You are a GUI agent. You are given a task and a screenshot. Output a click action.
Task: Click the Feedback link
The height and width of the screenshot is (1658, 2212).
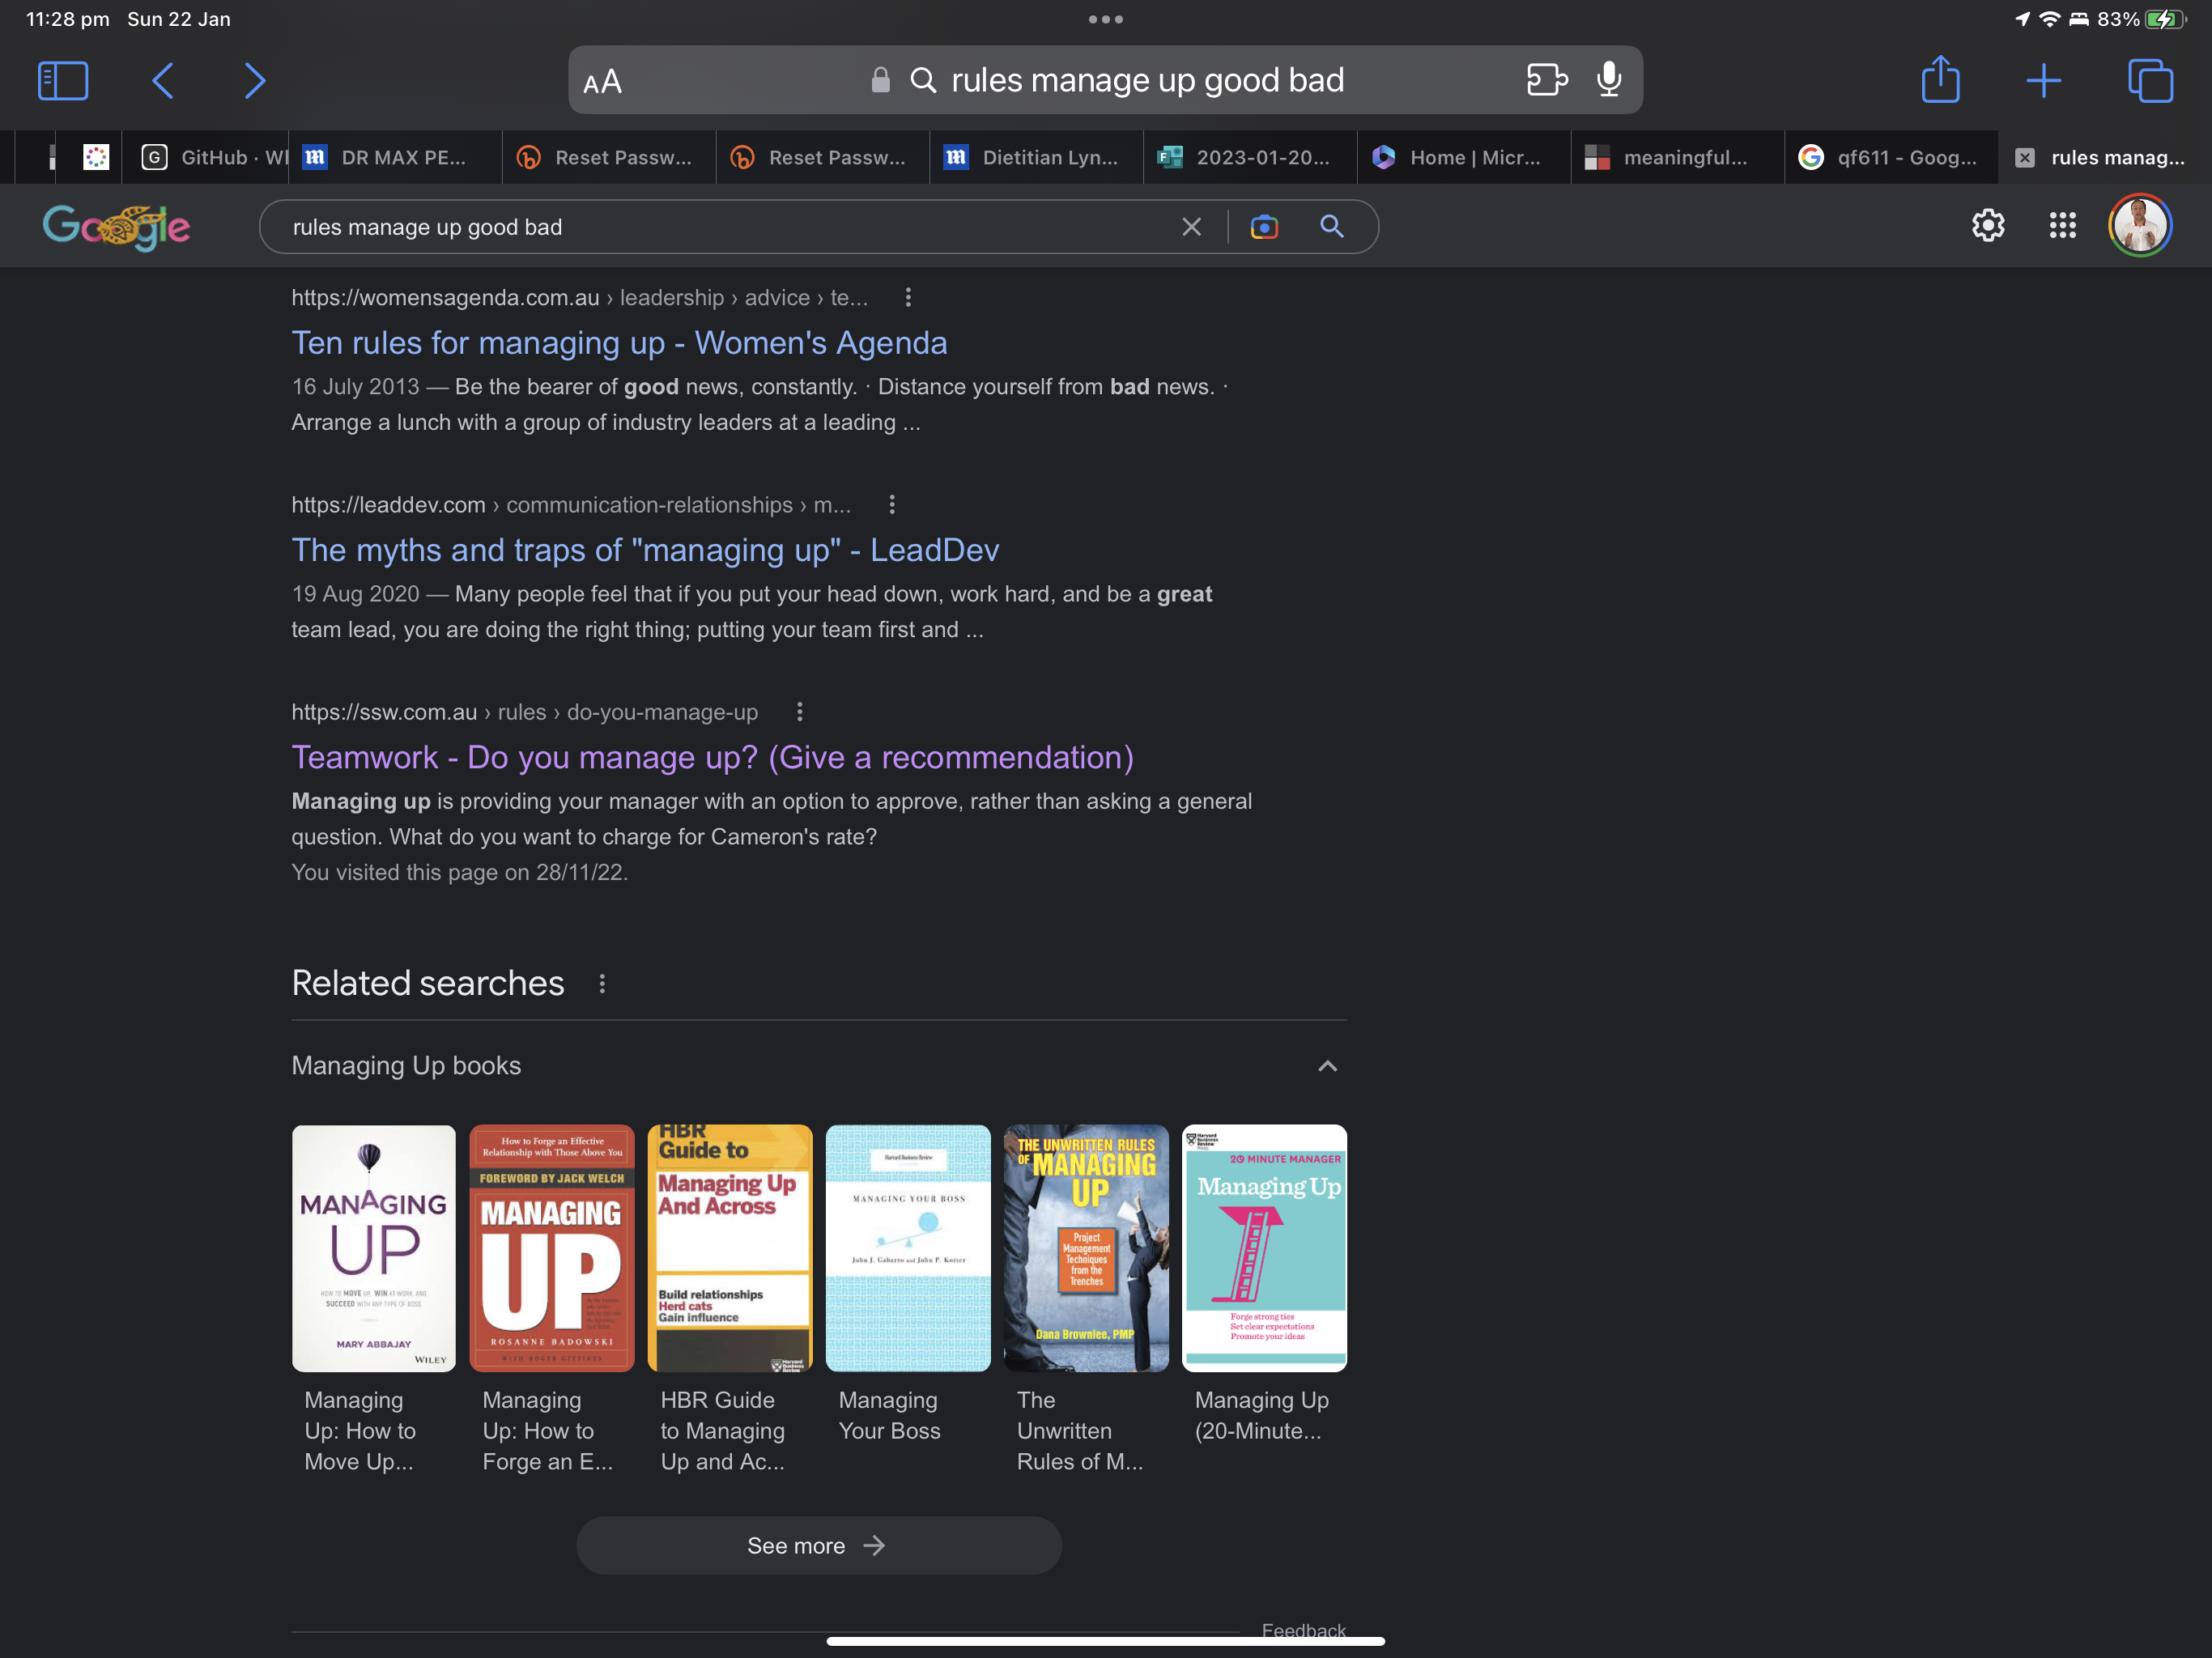coord(1304,1630)
